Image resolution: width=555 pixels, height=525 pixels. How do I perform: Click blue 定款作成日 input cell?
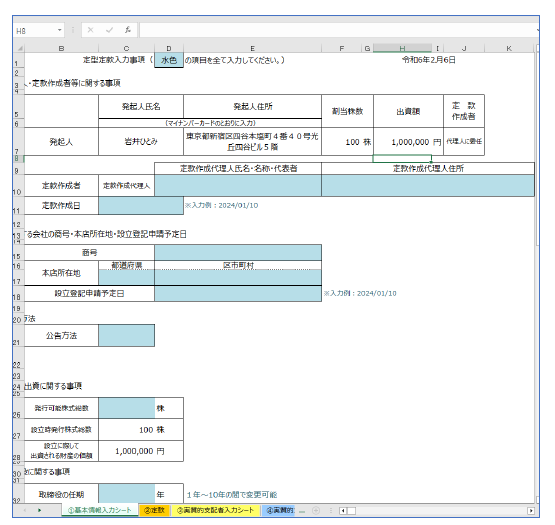[x=141, y=206]
